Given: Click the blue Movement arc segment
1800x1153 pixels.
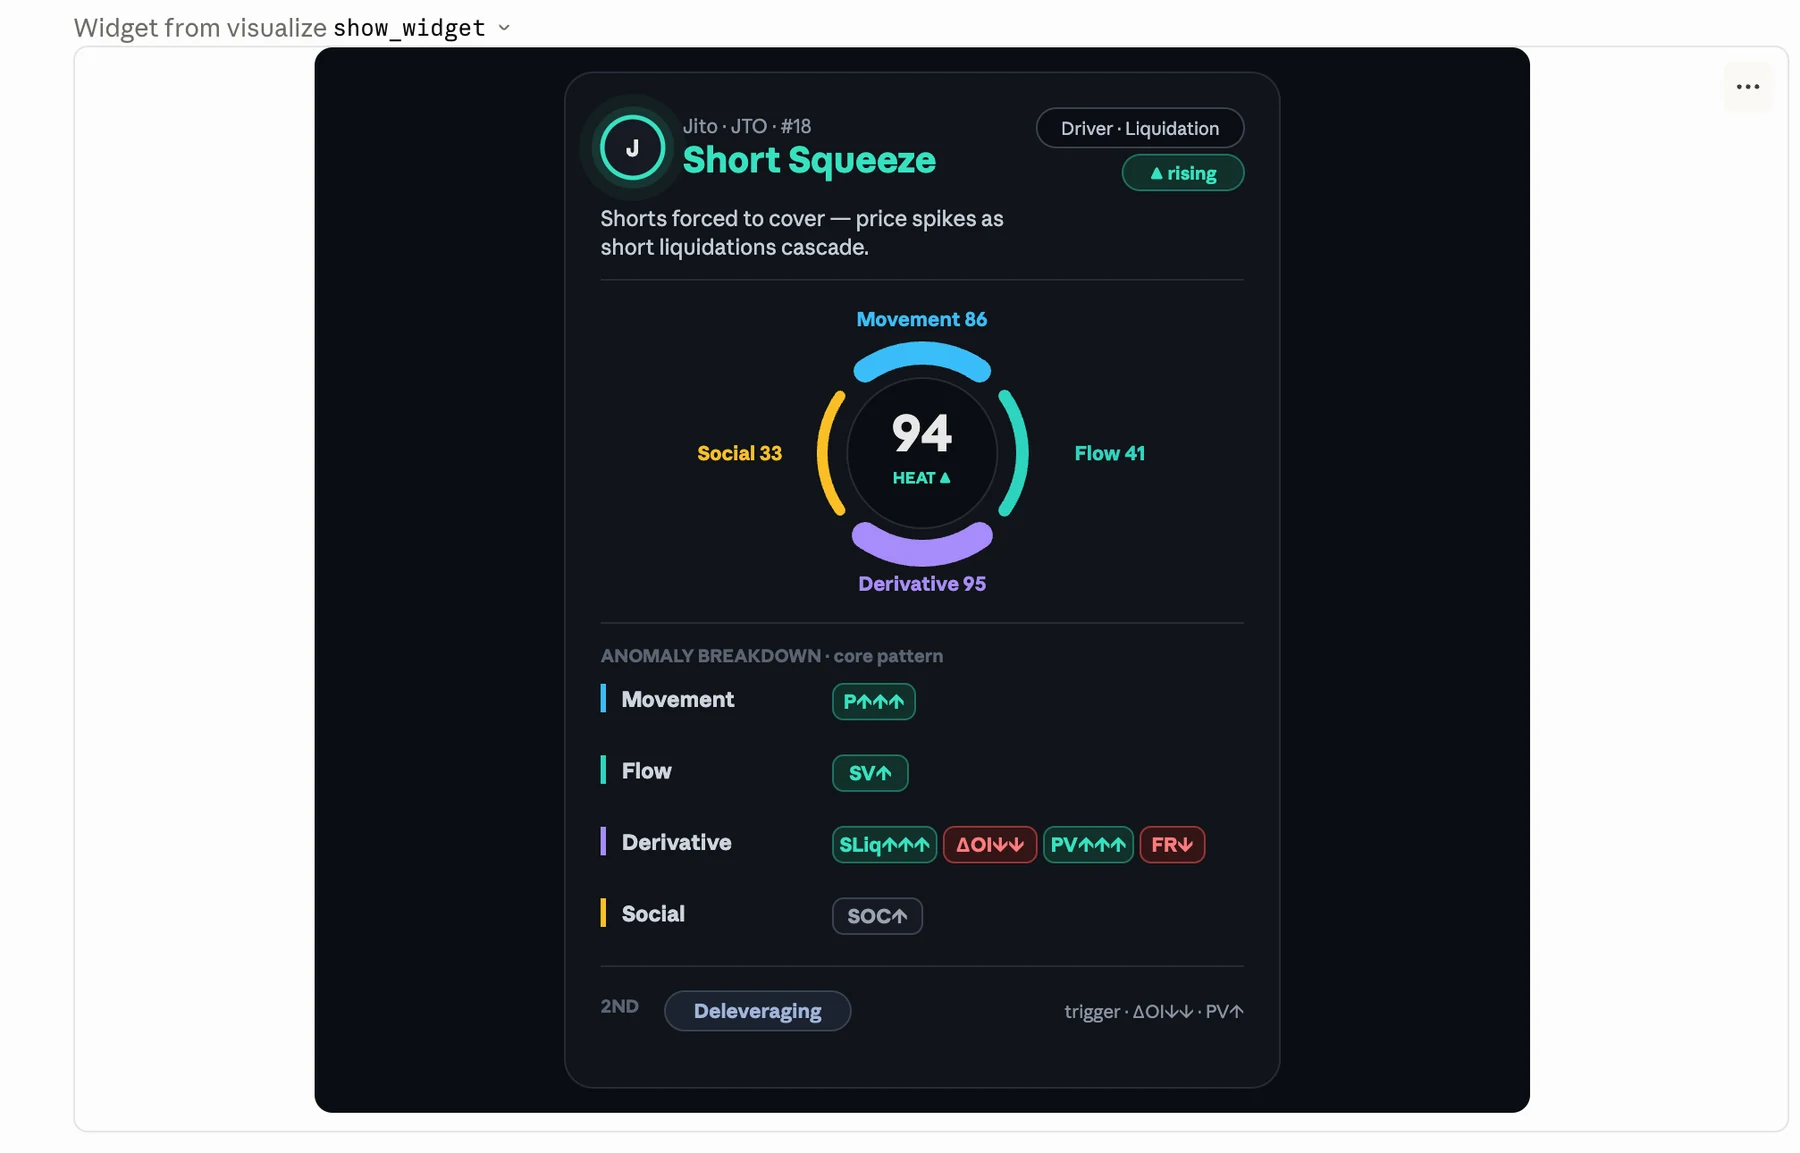Looking at the screenshot, I should pyautogui.click(x=921, y=355).
